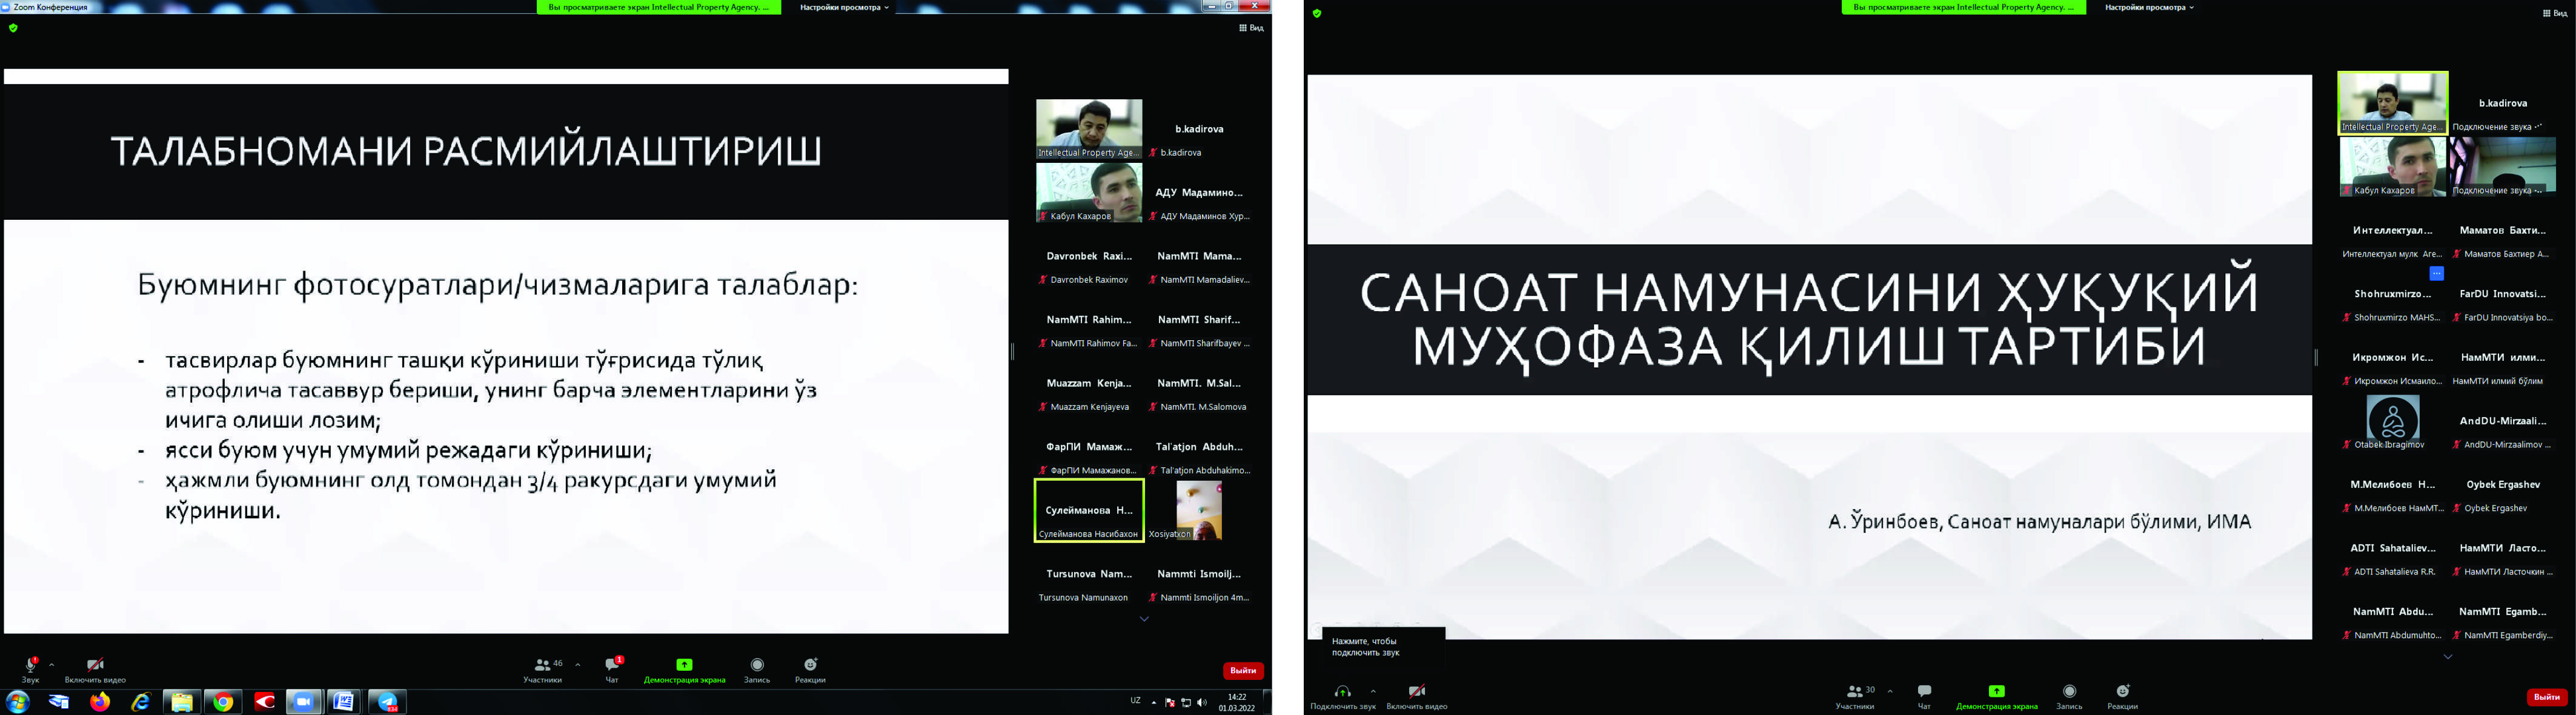Toggle Включить видео in left window
The image size is (2576, 715).
pos(95,666)
